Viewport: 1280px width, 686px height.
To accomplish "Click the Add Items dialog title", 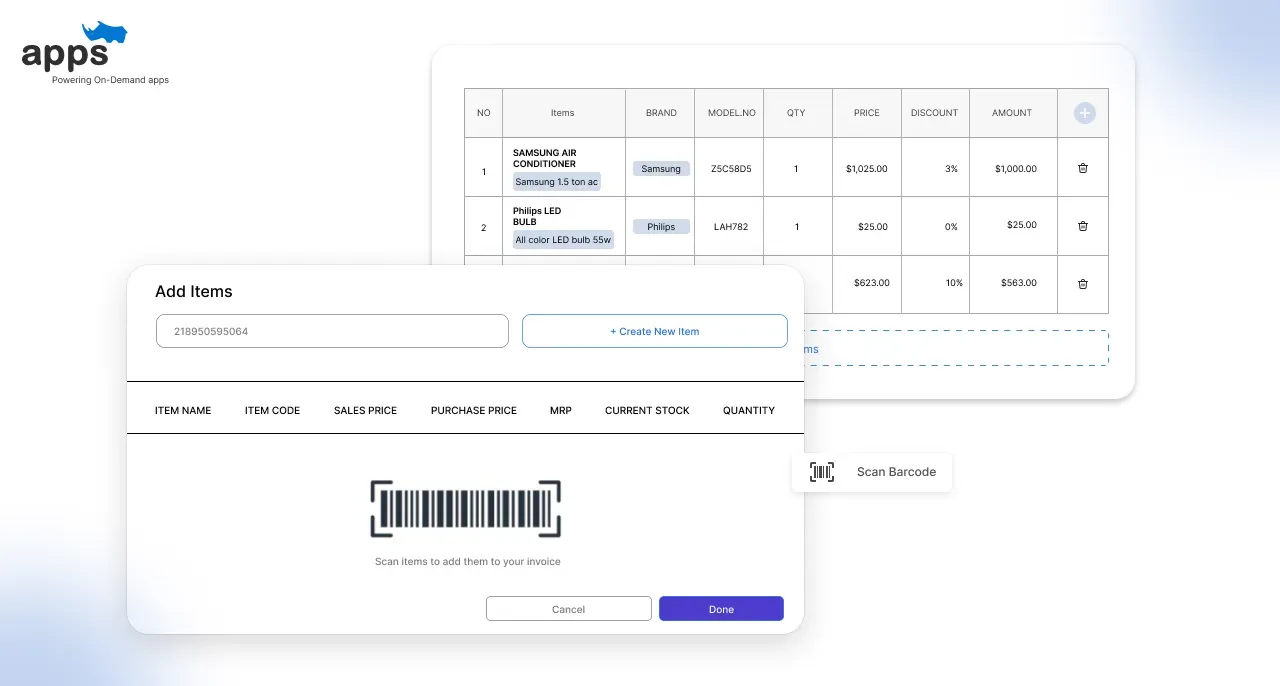I will (x=194, y=292).
